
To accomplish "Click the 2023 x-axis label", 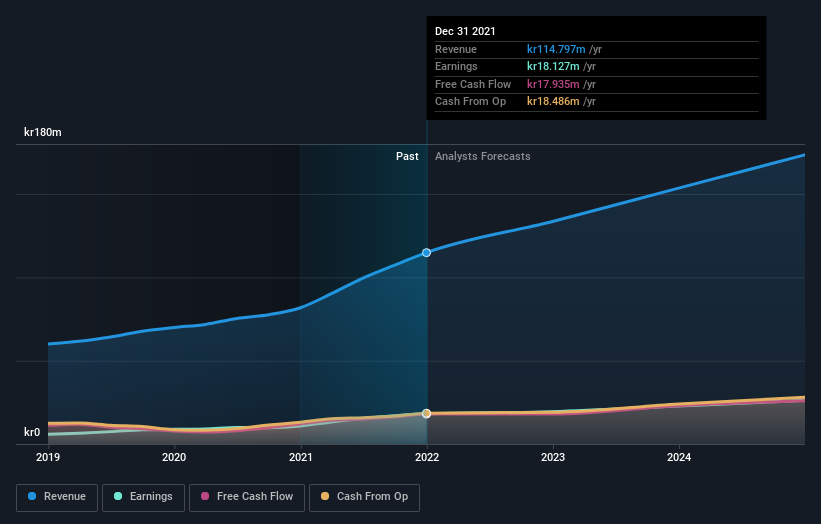I will tap(553, 457).
